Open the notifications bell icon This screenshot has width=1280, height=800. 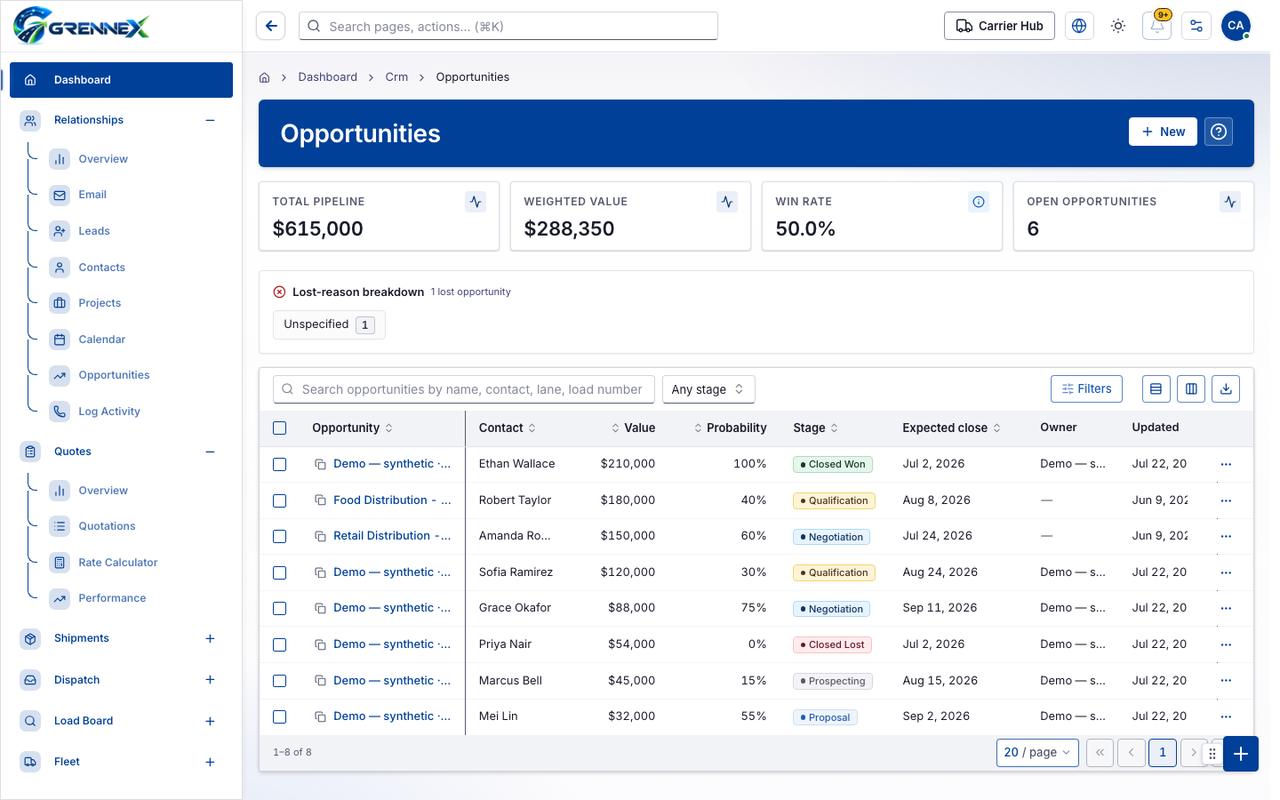pos(1157,26)
